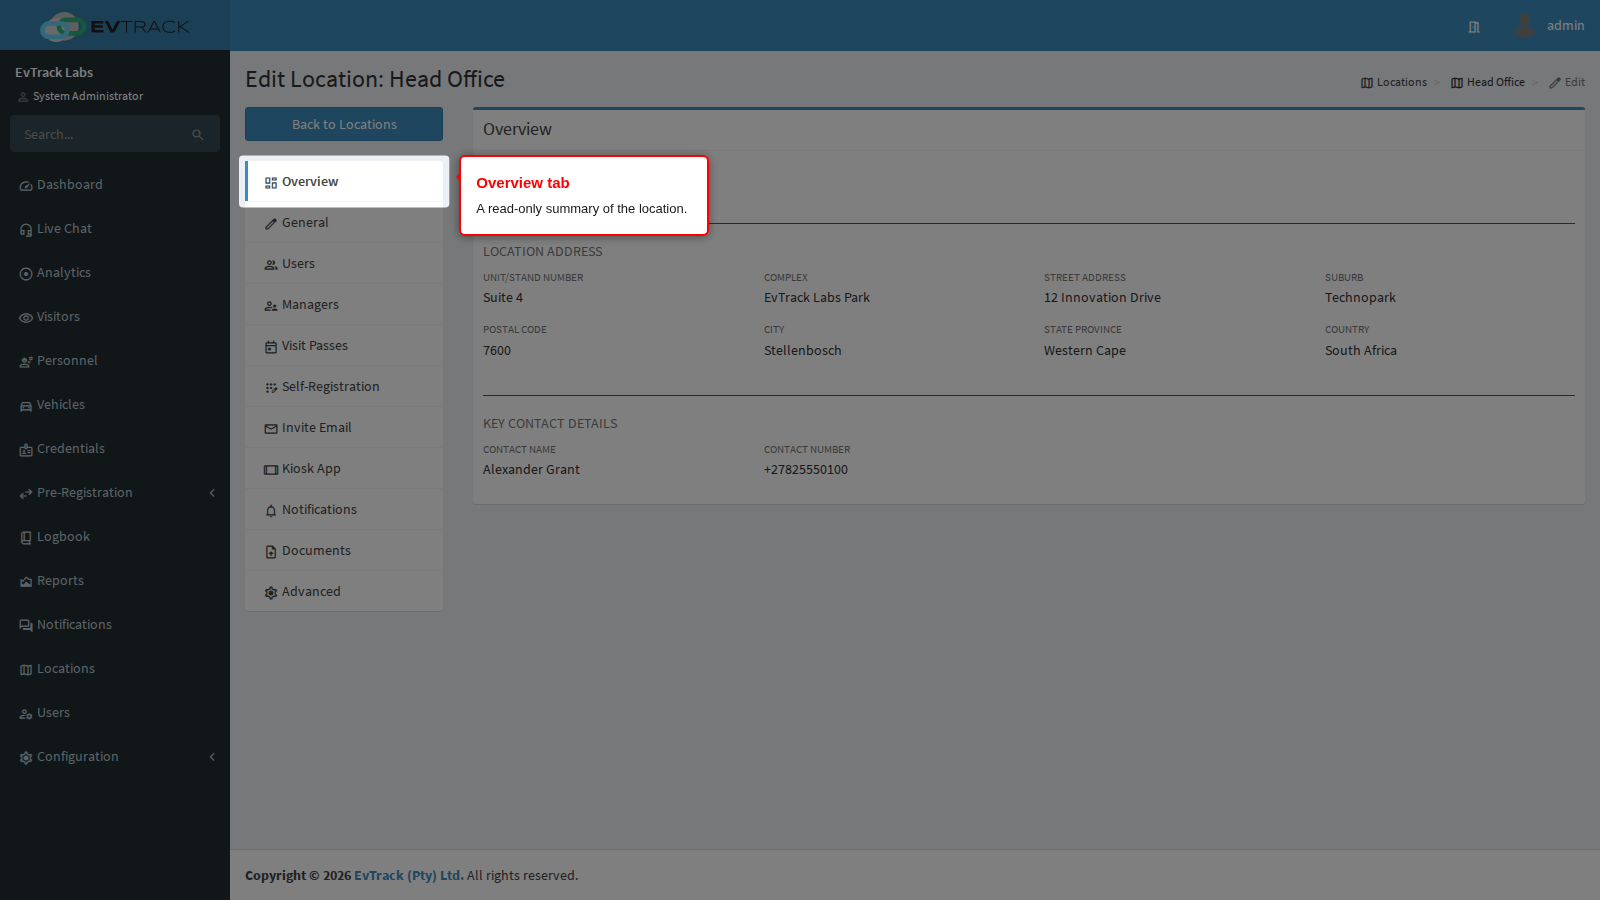Follow the EvTrack (Pty) Ltd. footer link
Screen dimensions: 1600x900
click(409, 876)
